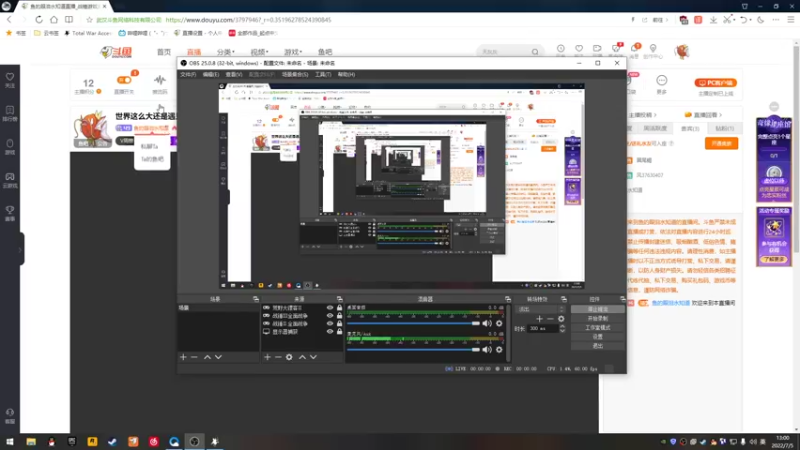Expand the 游戏 dropdown in Douyu nav
The height and width of the screenshot is (450, 800).
click(293, 52)
